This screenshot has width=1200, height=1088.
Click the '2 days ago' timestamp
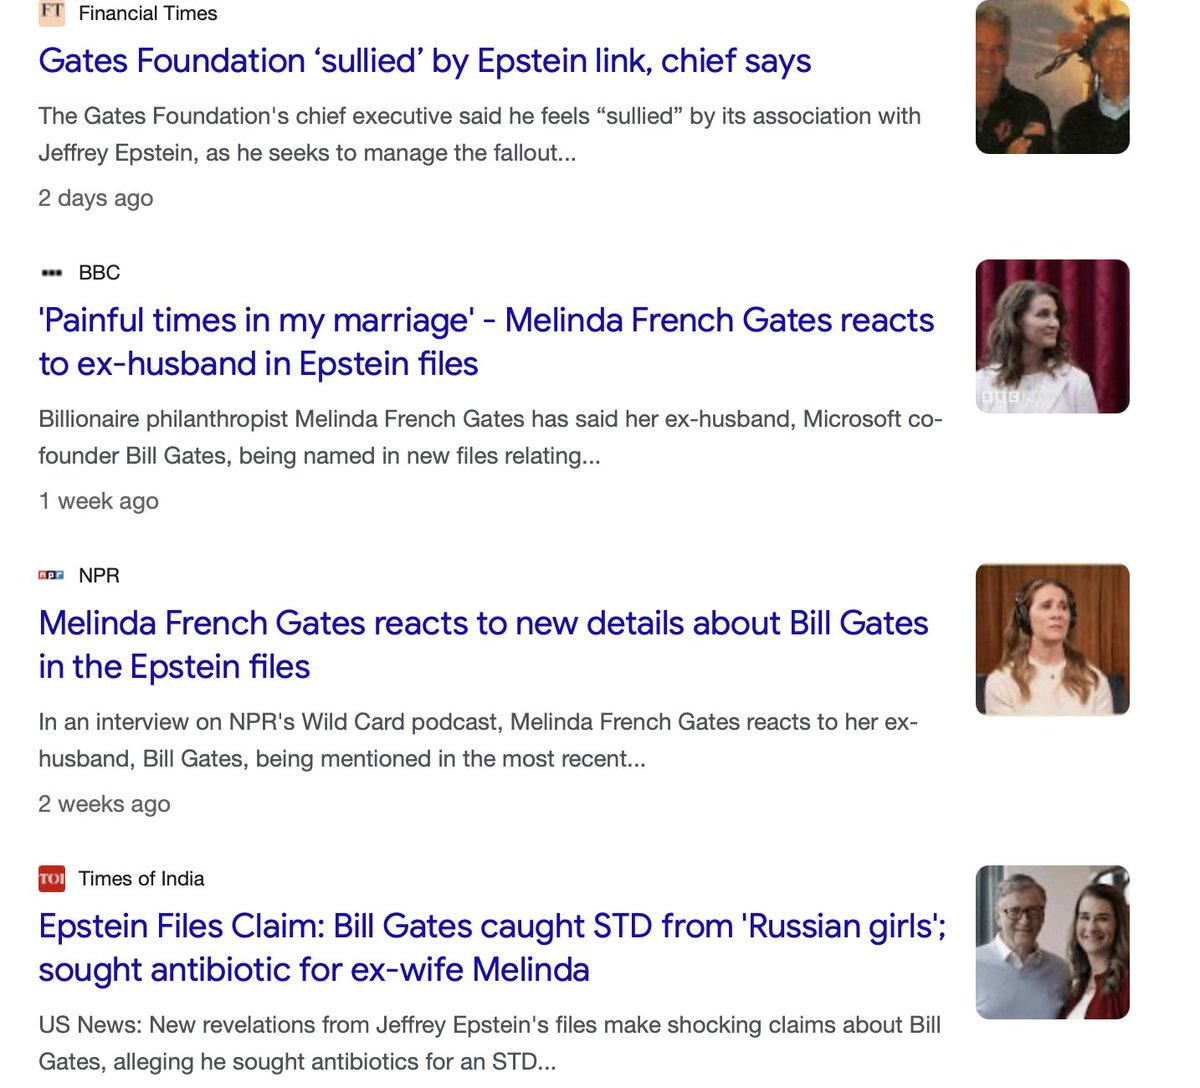(x=96, y=198)
